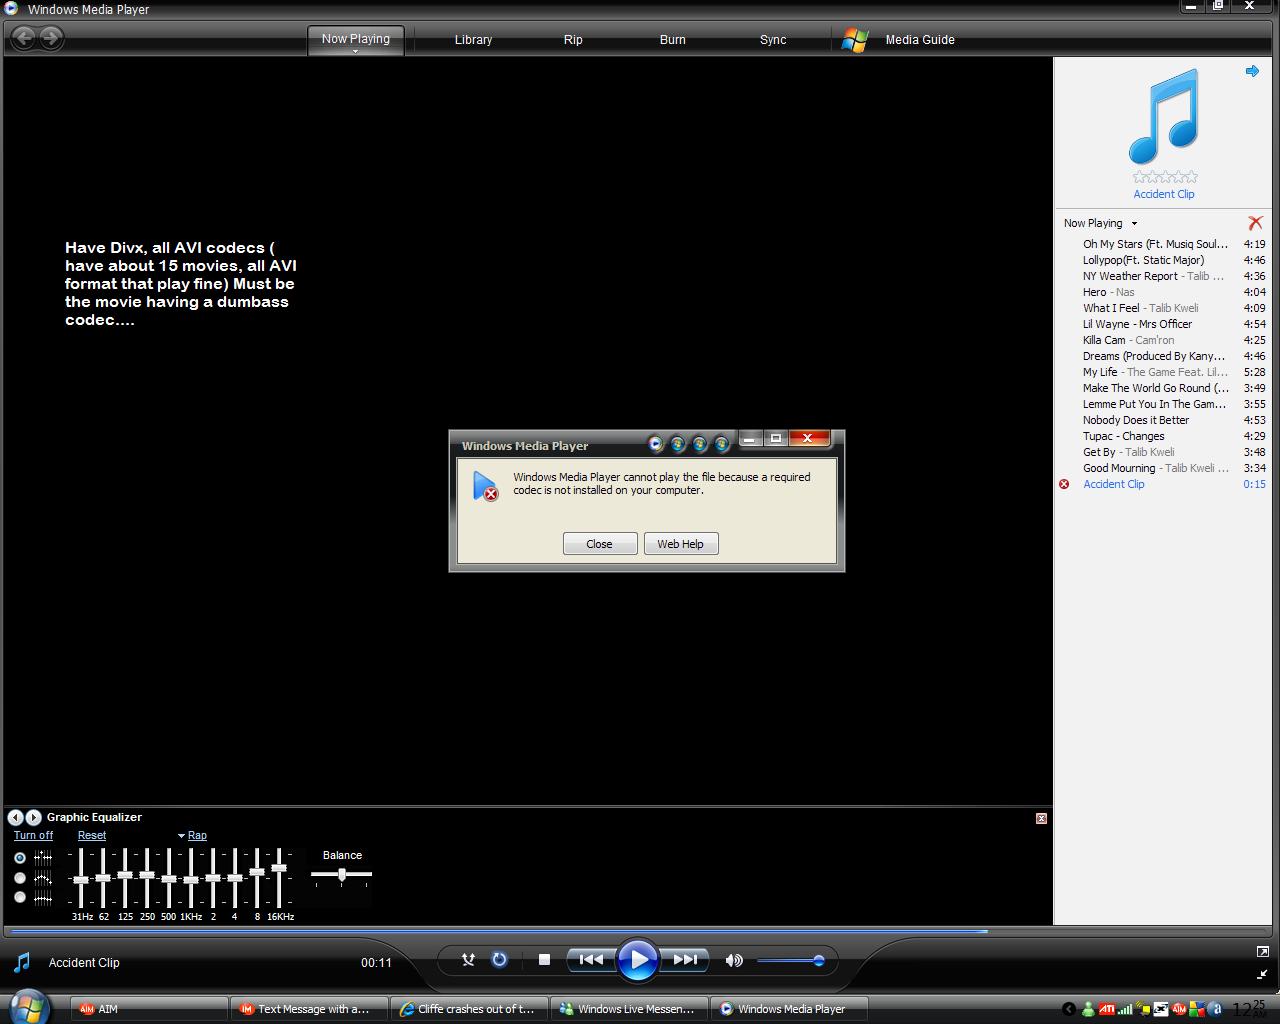Viewport: 1280px width, 1024px height.
Task: Click the red error icon beside Accident Clip
Action: (1064, 484)
